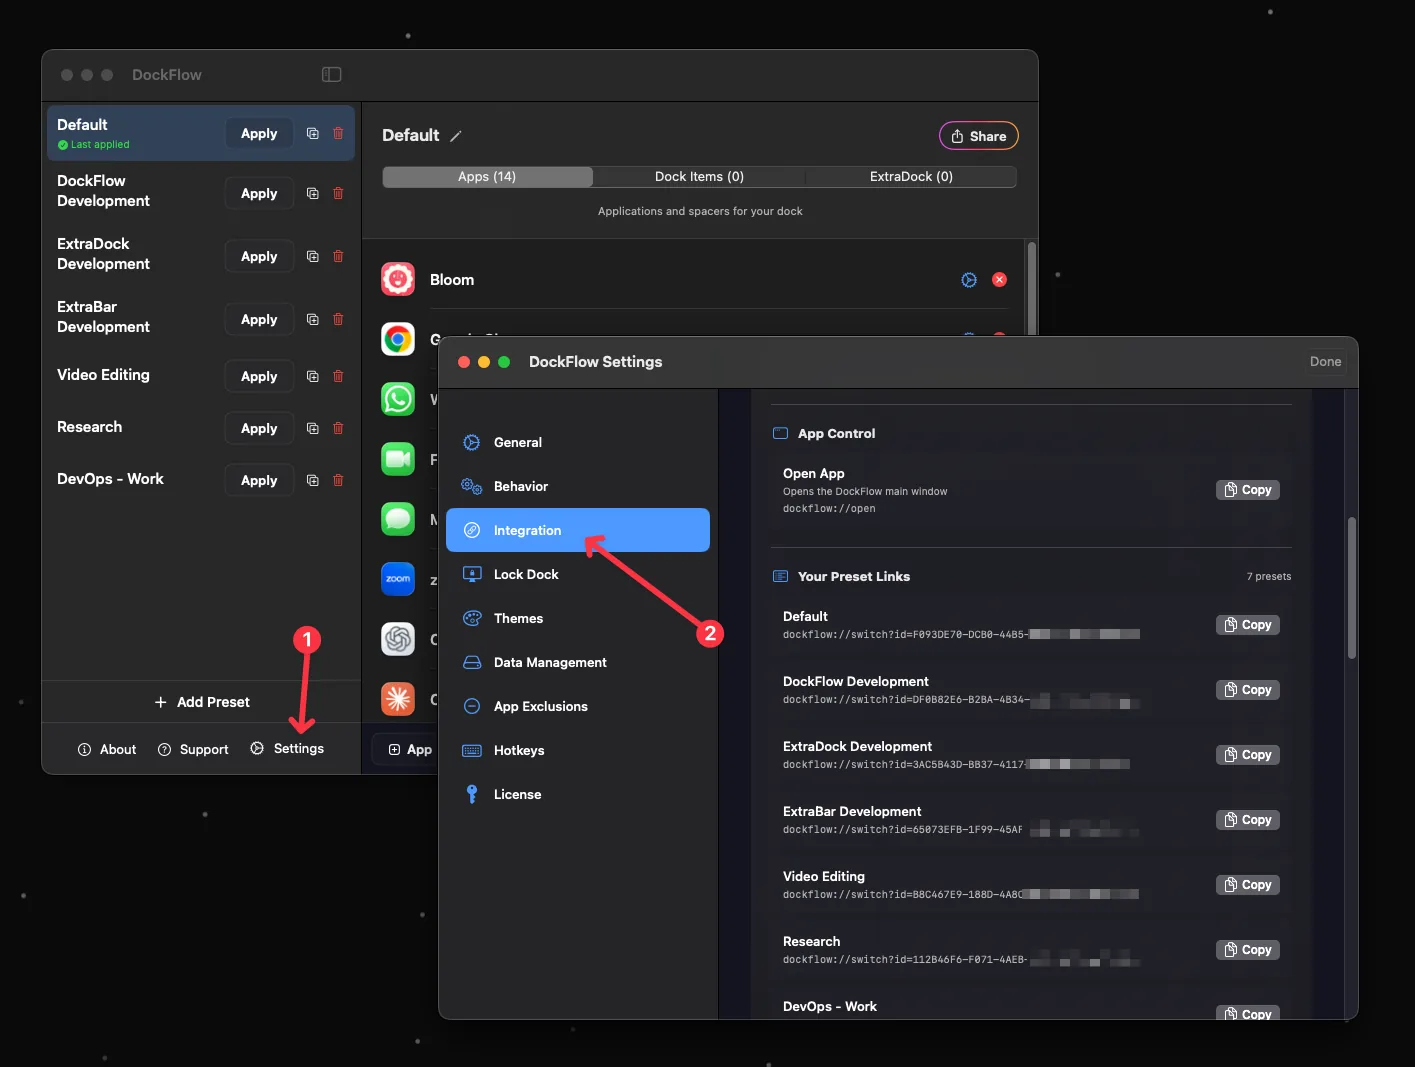Switch to the Apps (14) tab
The width and height of the screenshot is (1415, 1067).
[x=488, y=177]
